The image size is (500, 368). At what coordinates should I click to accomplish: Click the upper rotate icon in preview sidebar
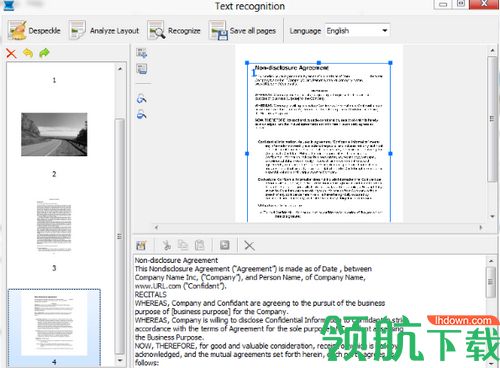click(x=142, y=99)
